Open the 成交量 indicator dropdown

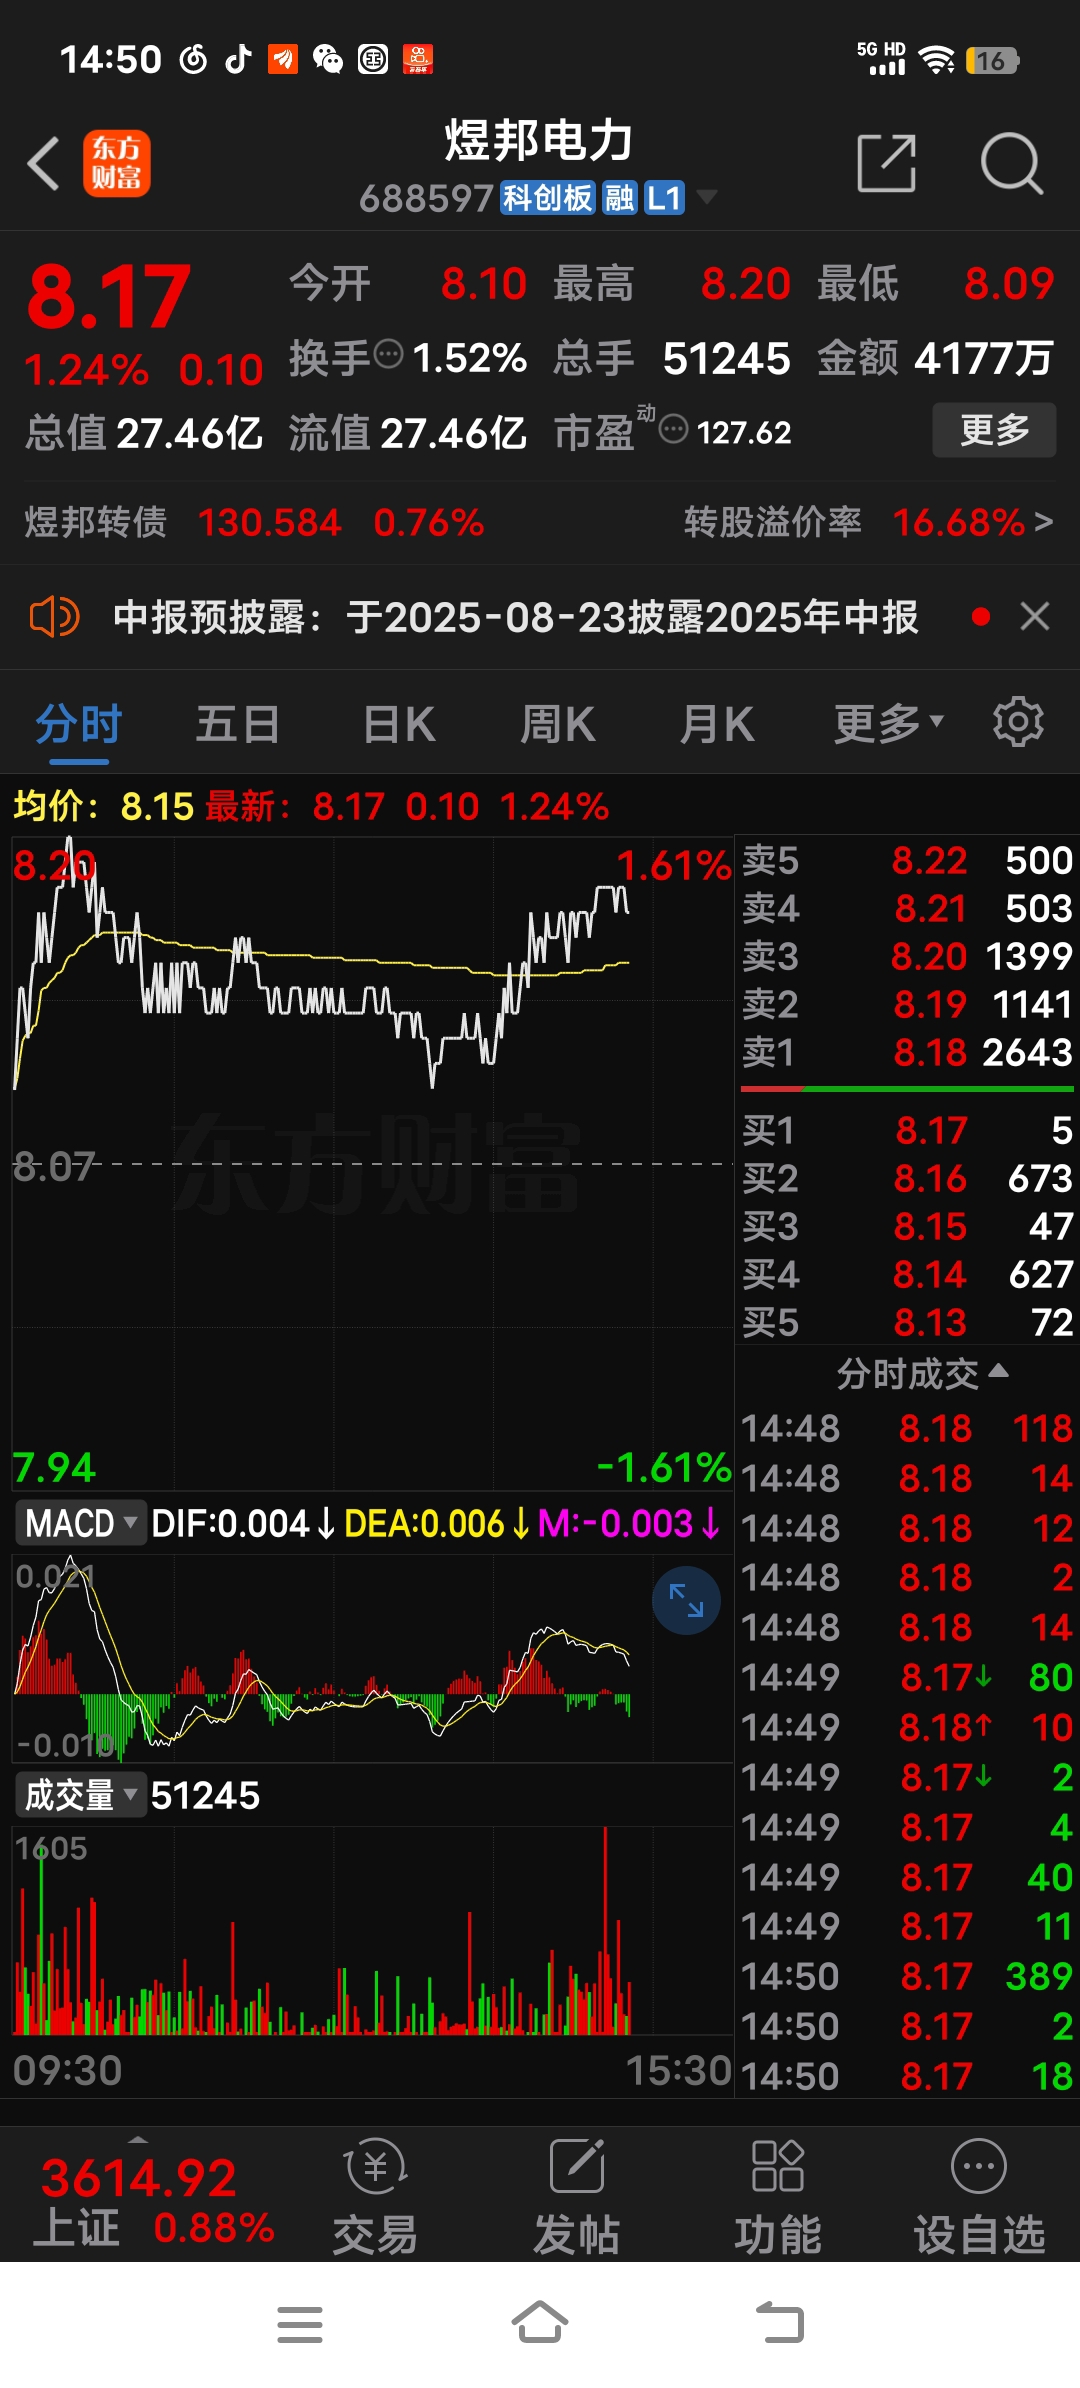tap(80, 1796)
